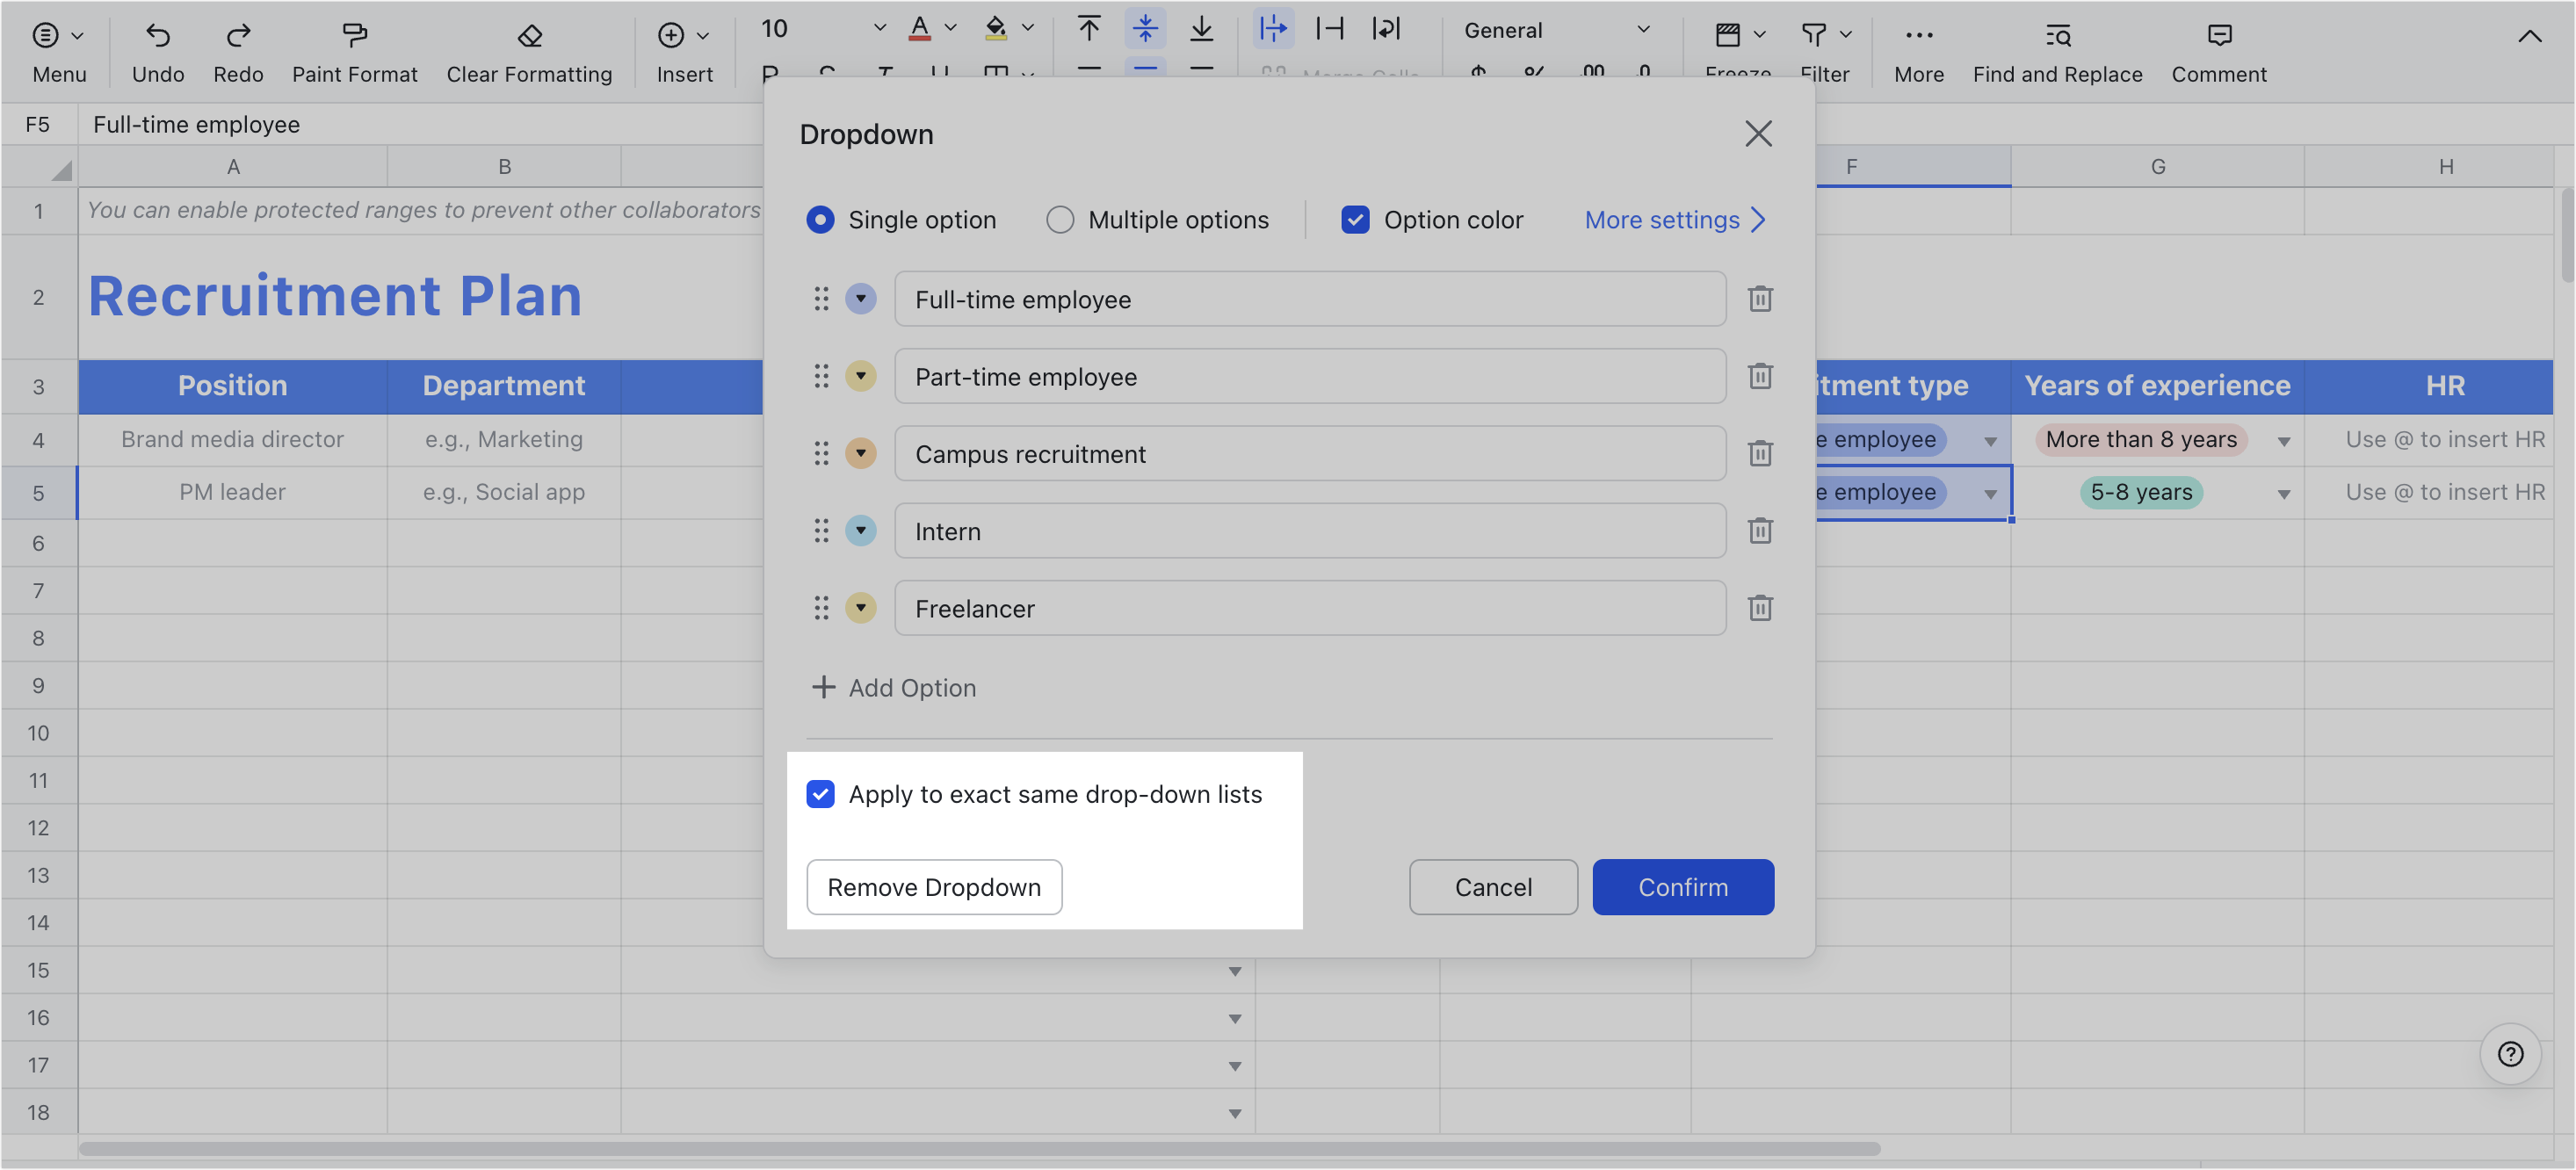Image resolution: width=2576 pixels, height=1170 pixels.
Task: Select the Single option radio button
Action: [821, 219]
